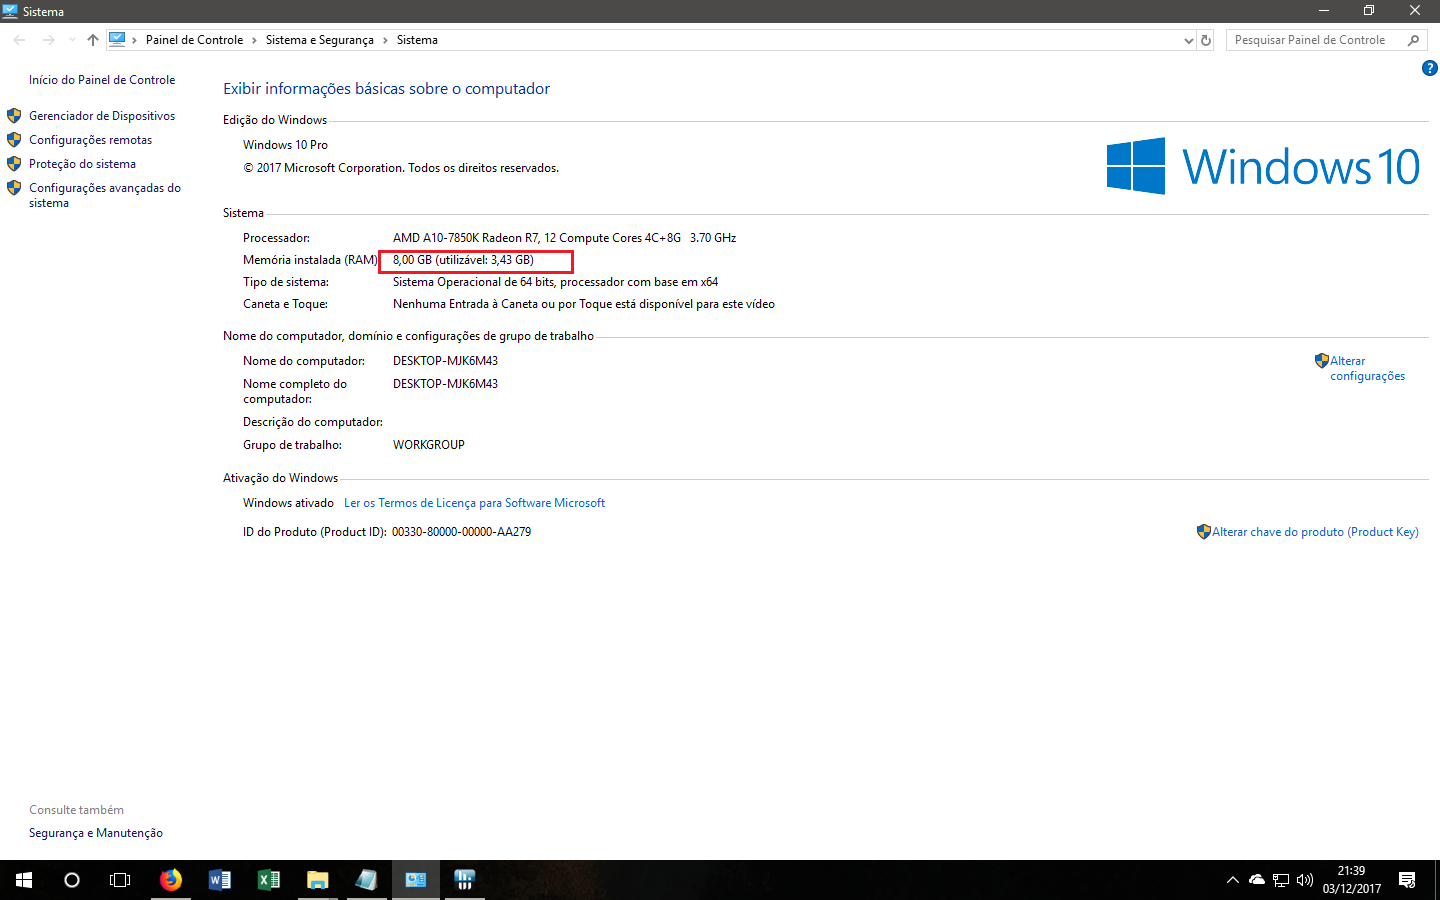Screen dimensions: 1440x900
Task: Click the AMD A10-7850K processor value
Action: pos(564,238)
